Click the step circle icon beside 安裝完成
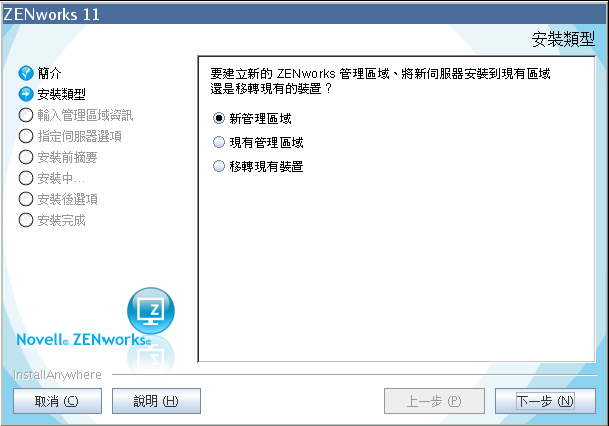 pyautogui.click(x=26, y=220)
